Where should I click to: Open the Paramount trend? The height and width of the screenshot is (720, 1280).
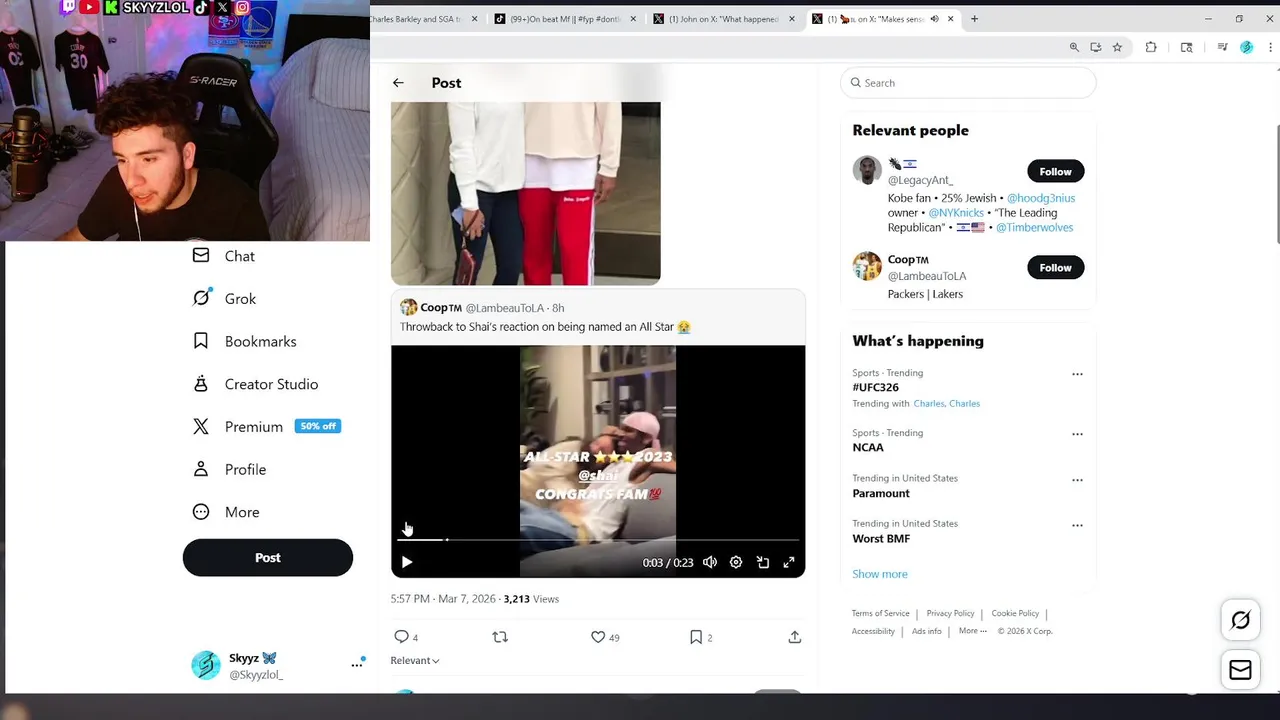(x=881, y=493)
